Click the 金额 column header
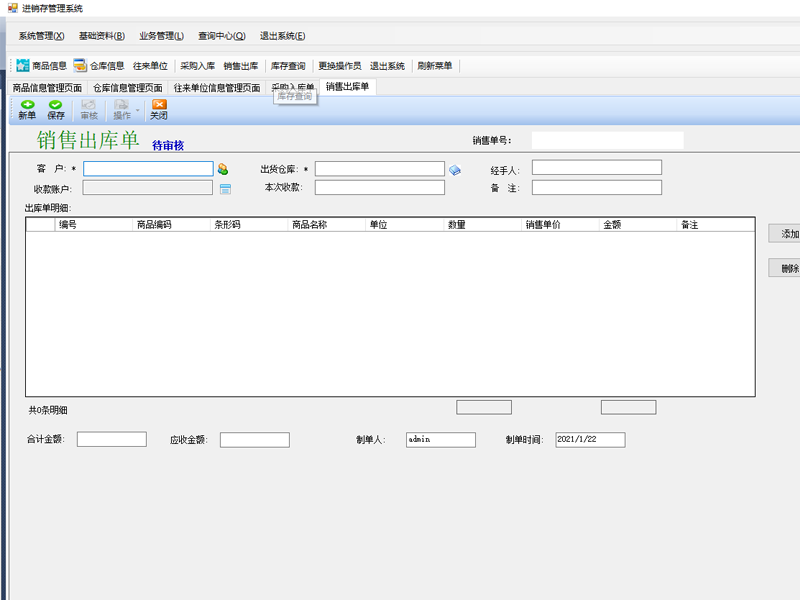This screenshot has width=800, height=600. click(x=638, y=224)
